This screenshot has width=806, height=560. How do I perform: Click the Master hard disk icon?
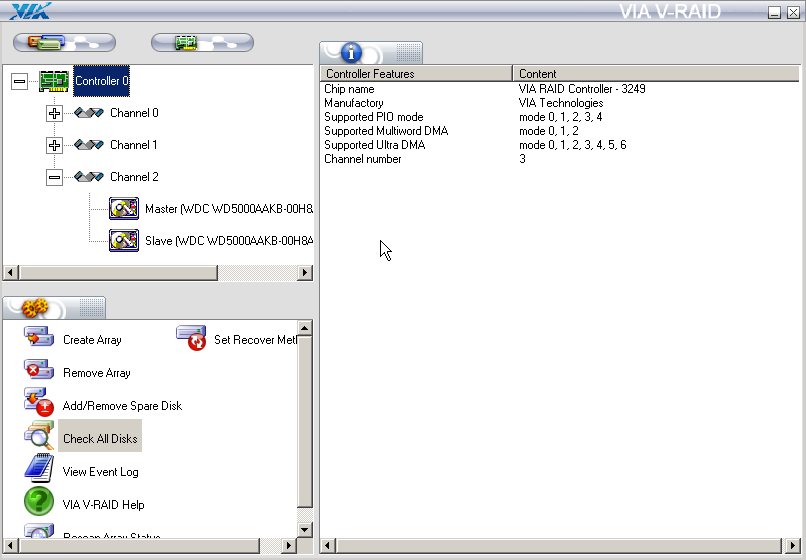click(124, 208)
